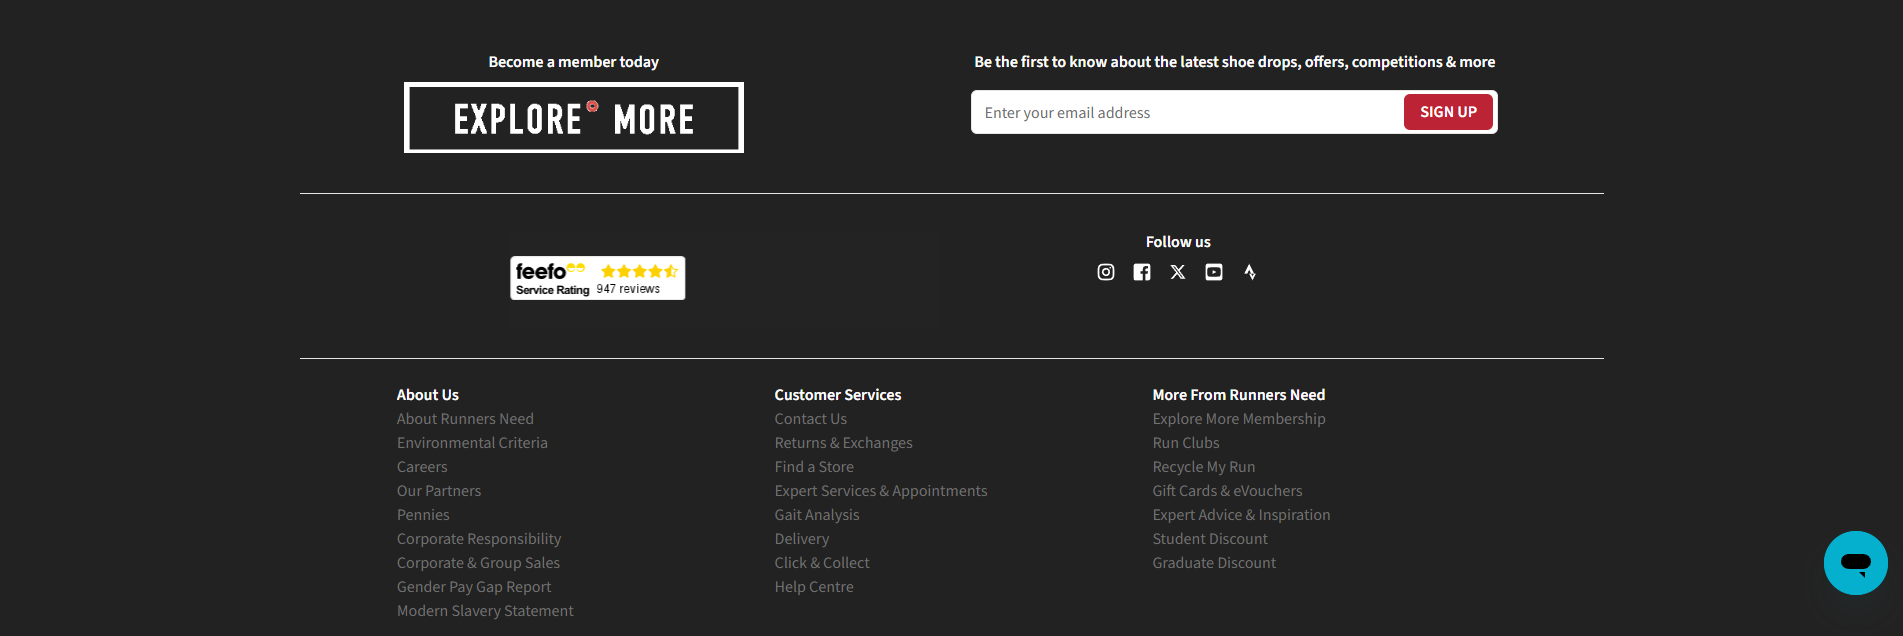1903x636 pixels.
Task: Open the YouTube social icon
Action: (x=1214, y=272)
